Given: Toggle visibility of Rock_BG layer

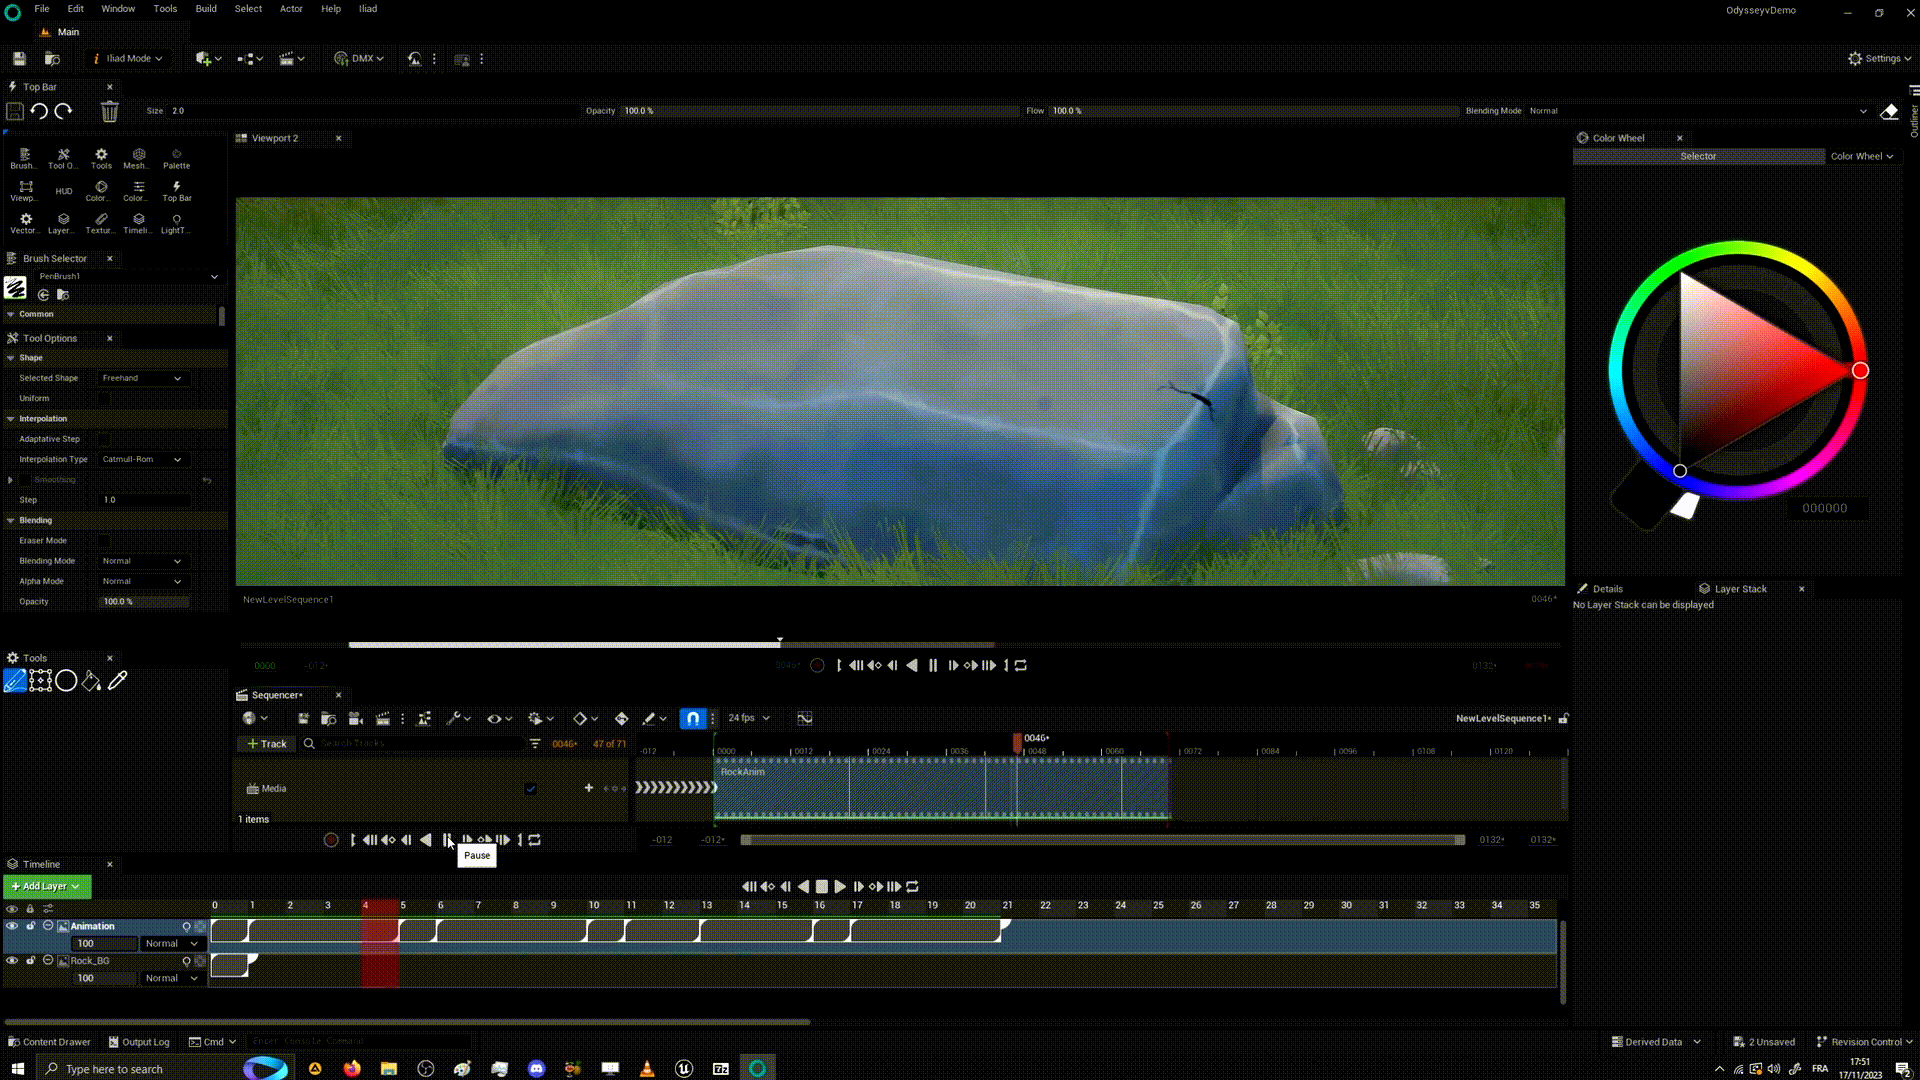Looking at the screenshot, I should pos(12,960).
